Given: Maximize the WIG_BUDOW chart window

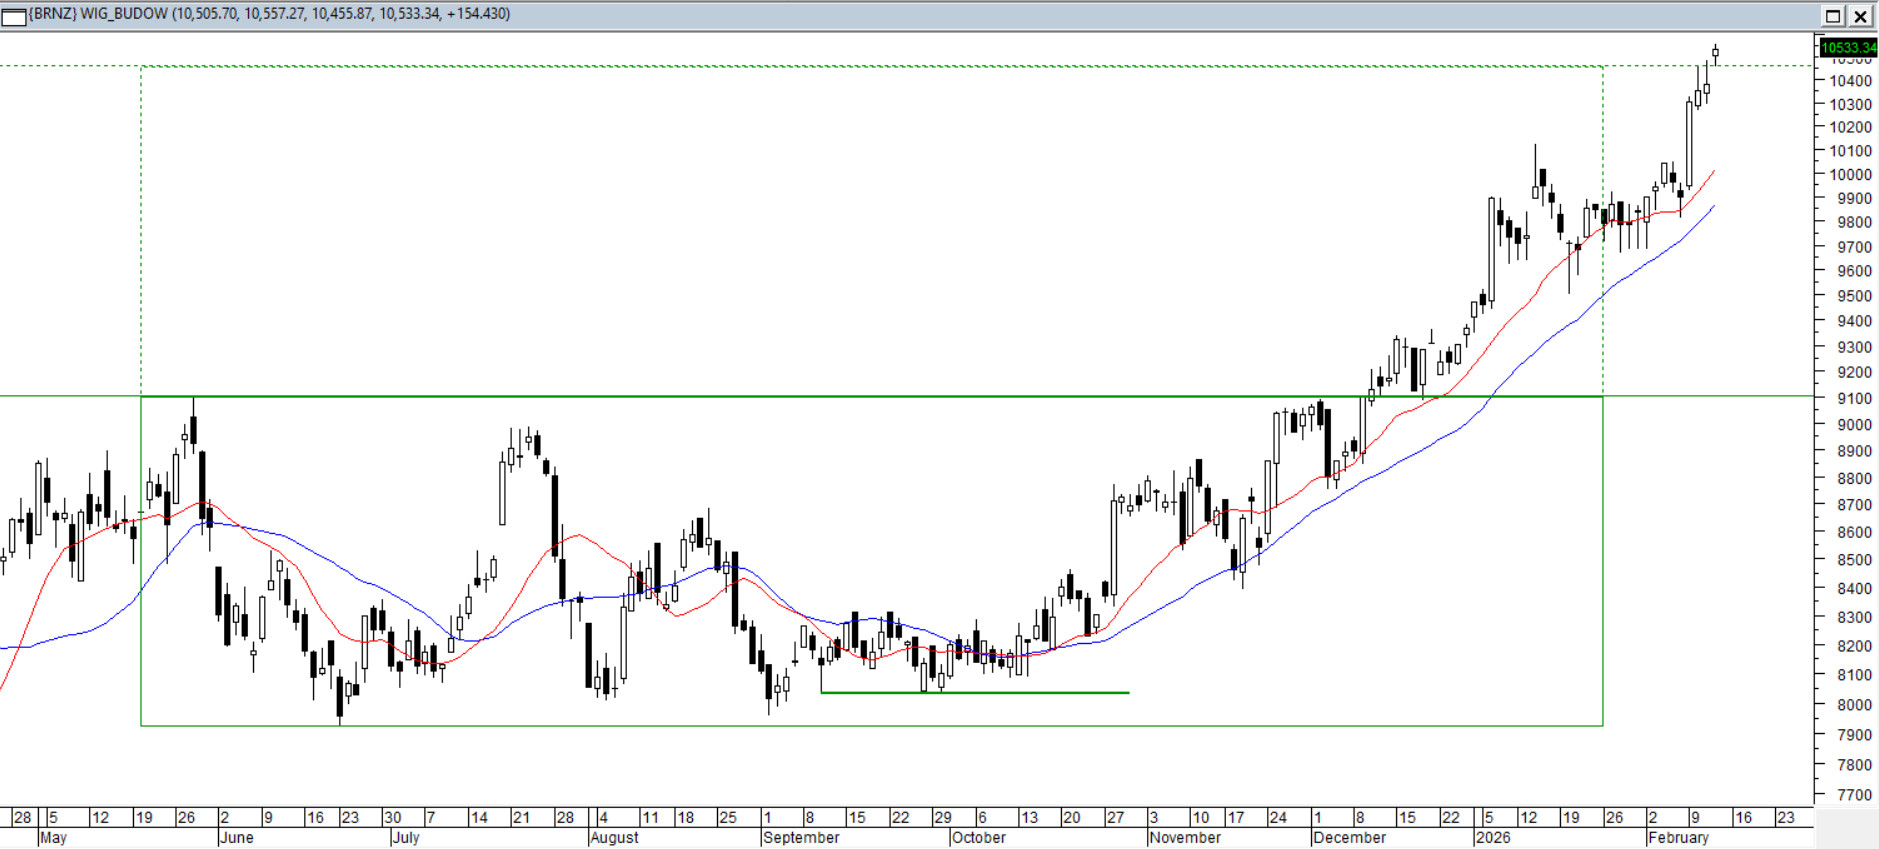Looking at the screenshot, I should coord(1833,15).
